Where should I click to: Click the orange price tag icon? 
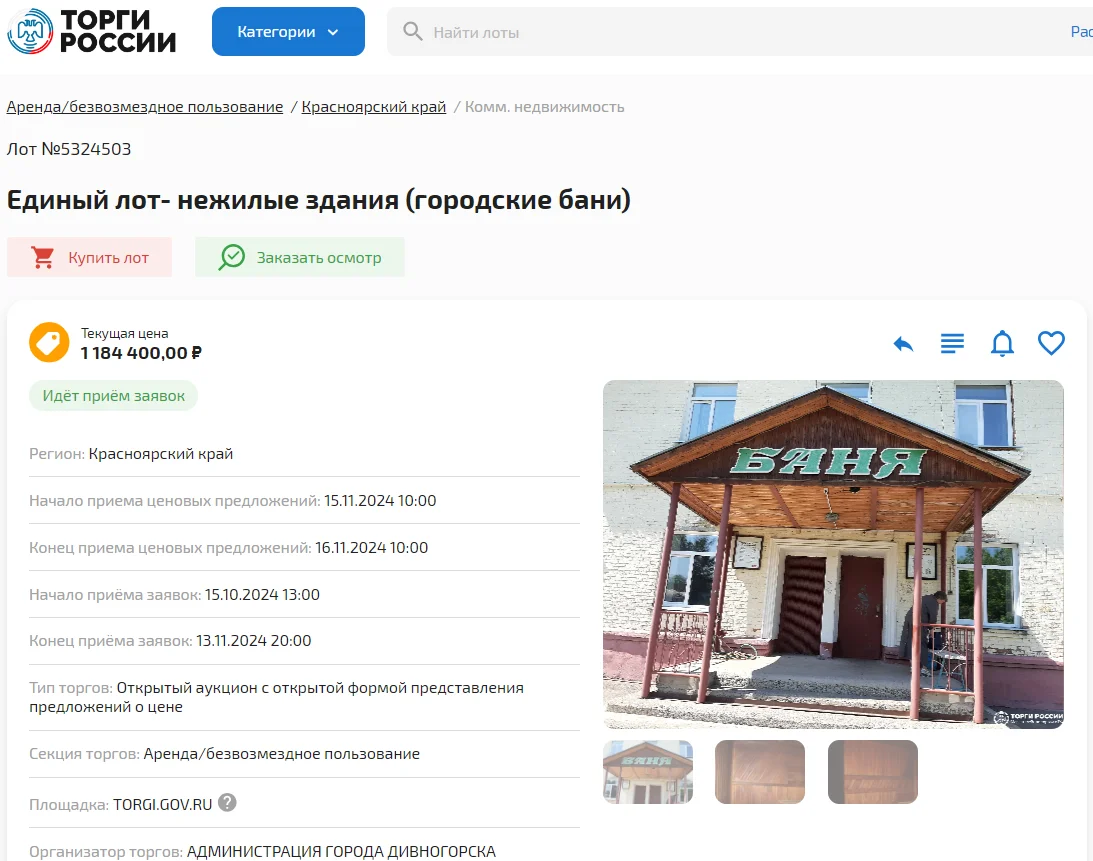49,342
